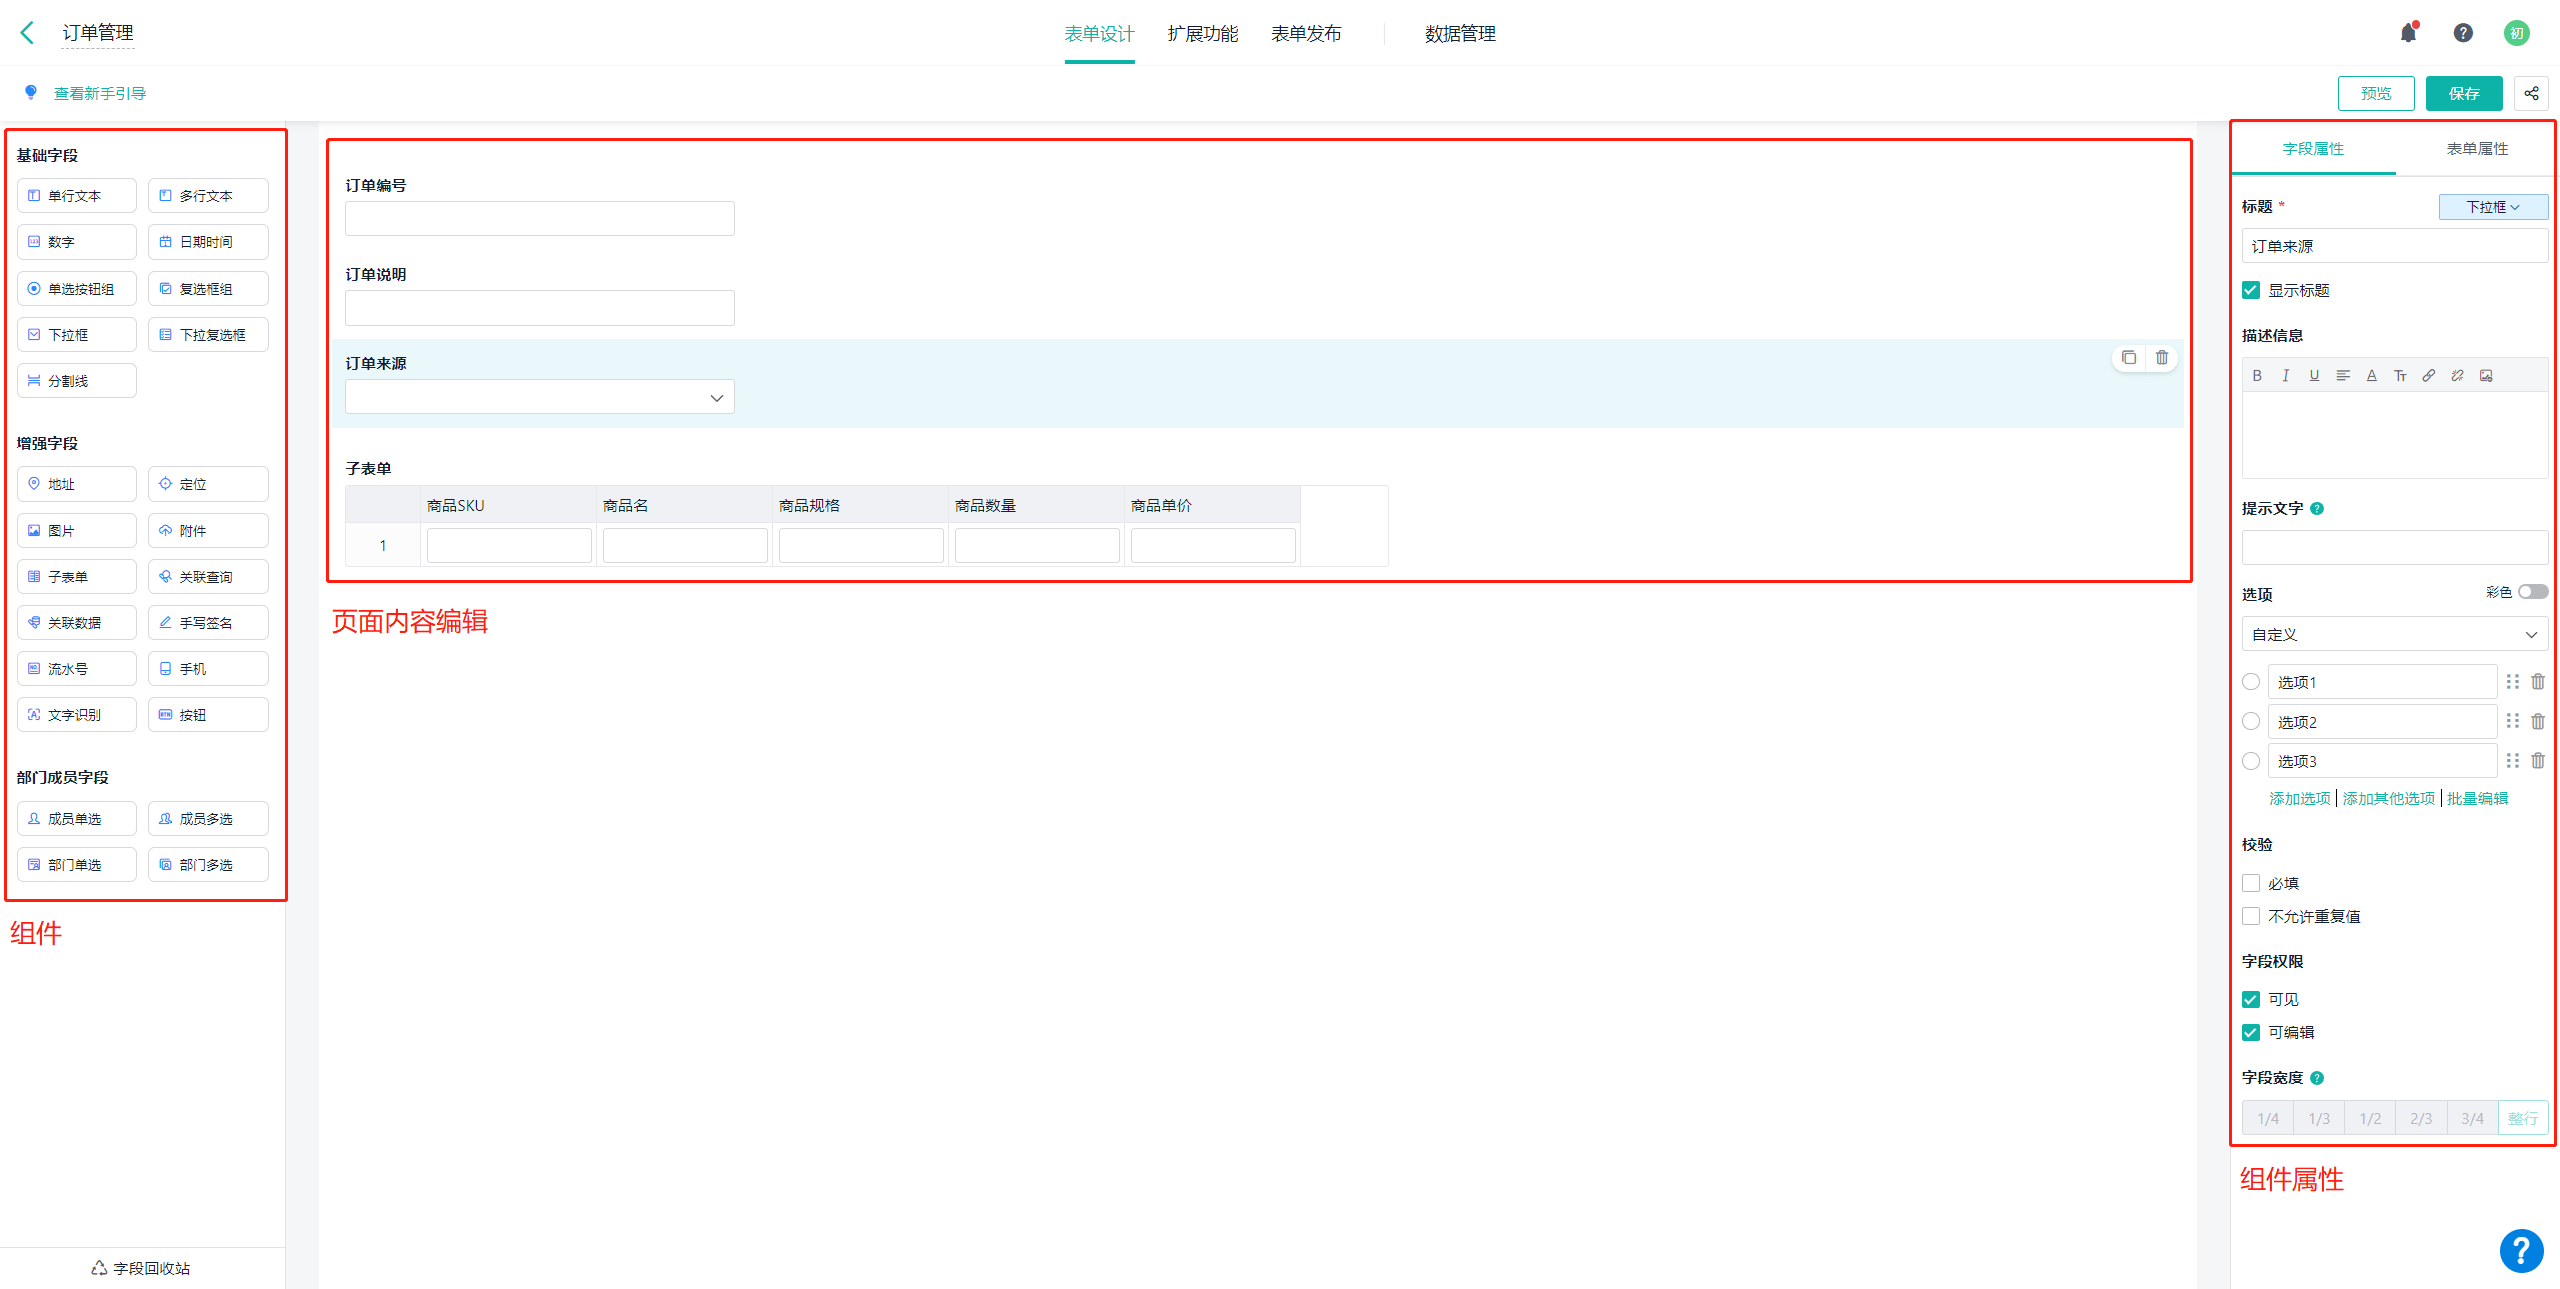
Task: Expand the 自定义 options dropdown
Action: [2394, 634]
